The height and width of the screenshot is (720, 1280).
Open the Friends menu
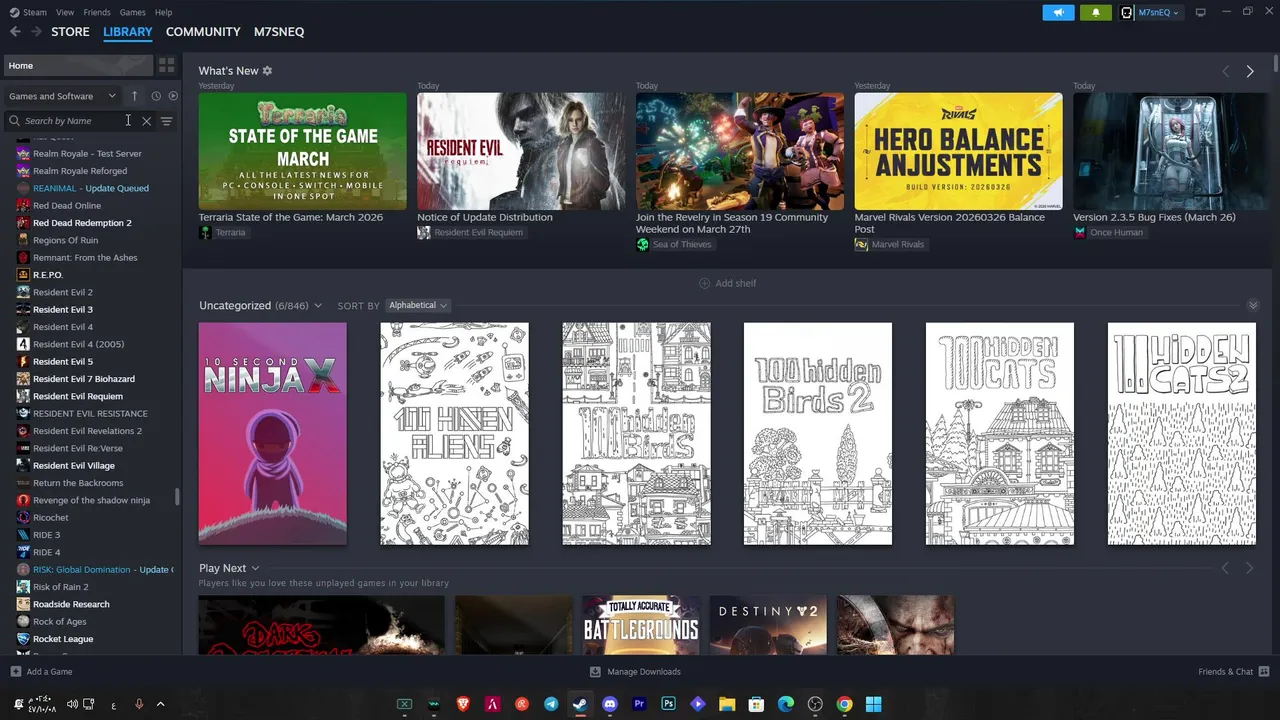click(x=97, y=12)
